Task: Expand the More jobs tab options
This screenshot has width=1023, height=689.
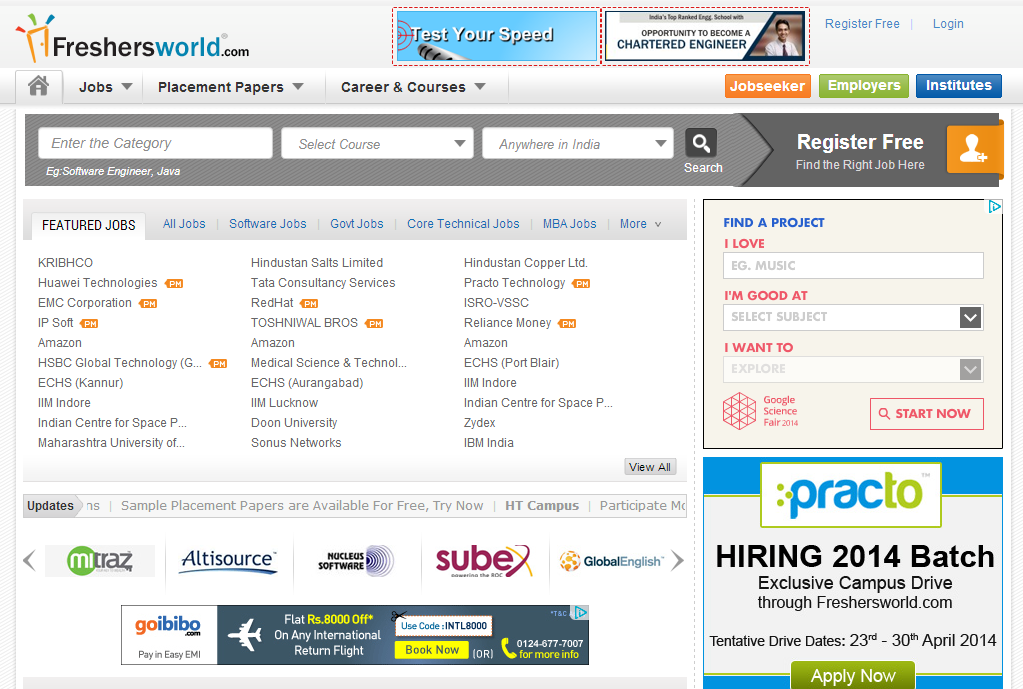Action: tap(640, 224)
